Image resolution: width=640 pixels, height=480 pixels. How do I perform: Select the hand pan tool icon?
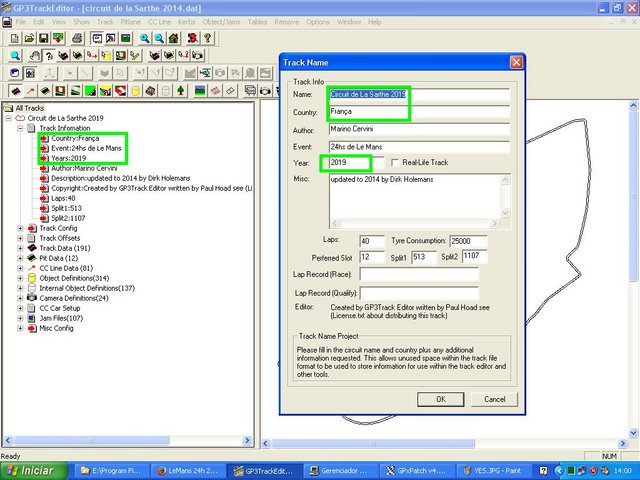pos(34,55)
